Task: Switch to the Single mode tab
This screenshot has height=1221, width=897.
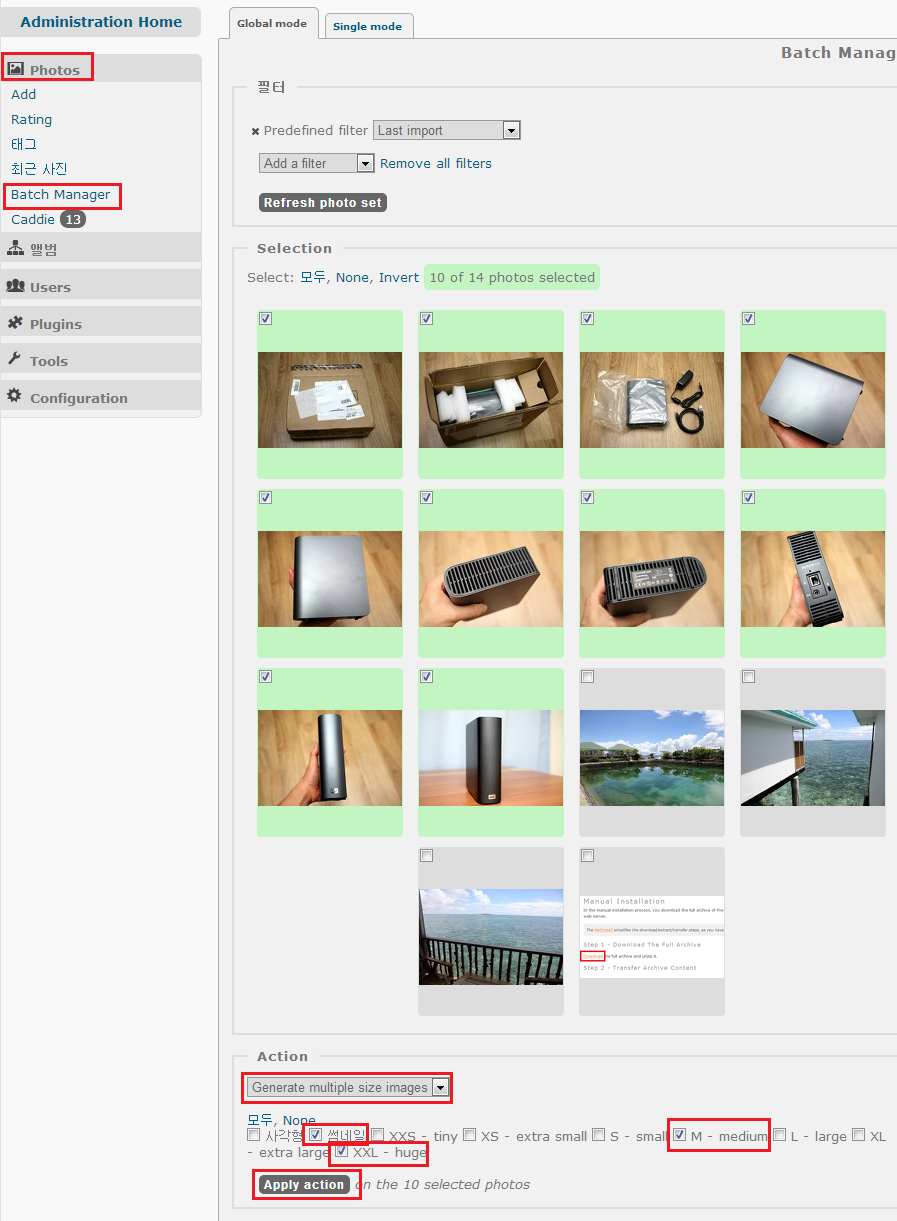Action: pos(367,26)
